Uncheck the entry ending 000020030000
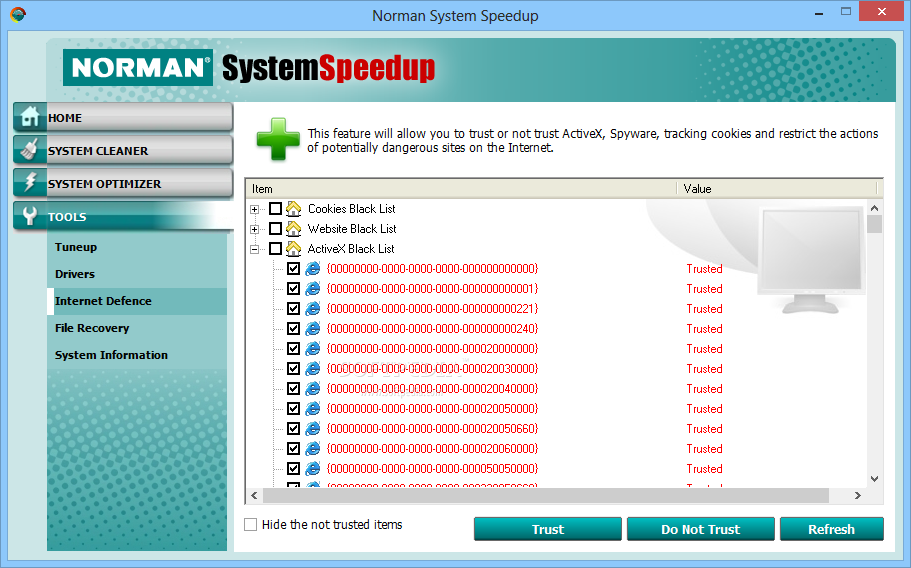Screen dimensions: 911x568 [293, 368]
